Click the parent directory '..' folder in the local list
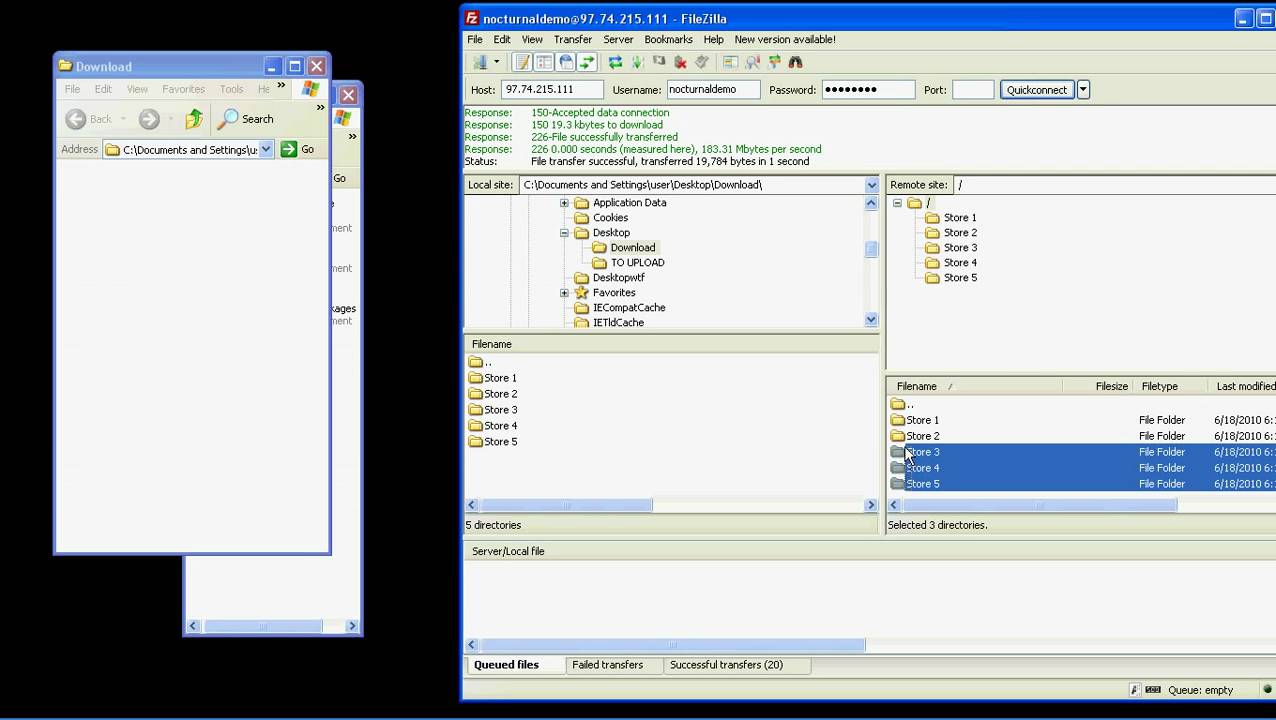 pyautogui.click(x=476, y=362)
